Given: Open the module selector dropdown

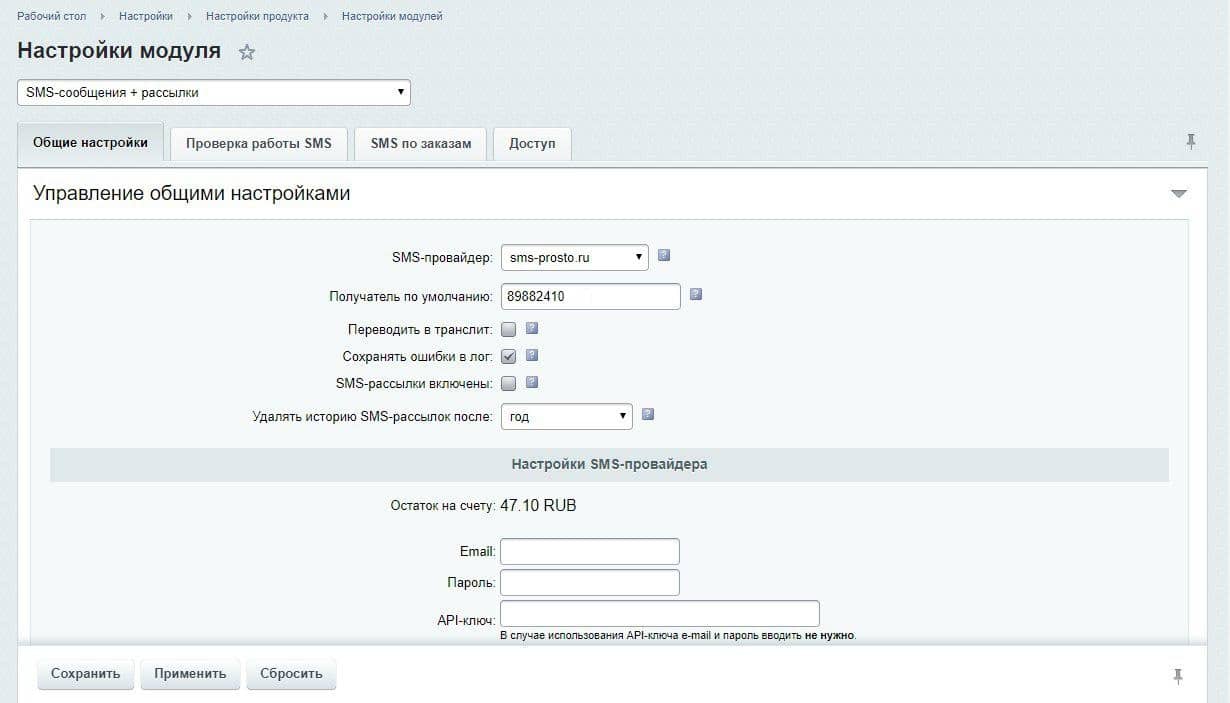Looking at the screenshot, I should coord(214,92).
